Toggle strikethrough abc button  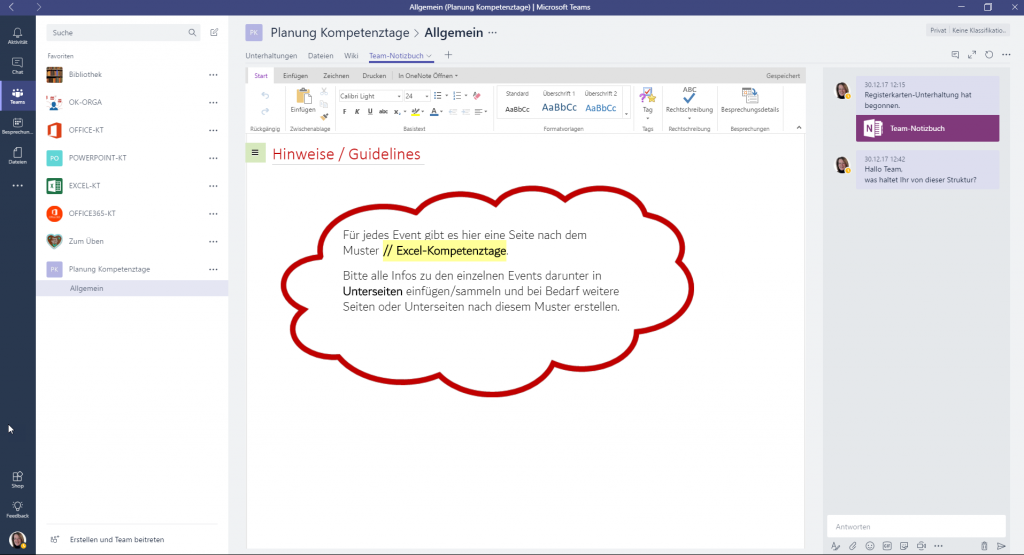pyautogui.click(x=383, y=112)
